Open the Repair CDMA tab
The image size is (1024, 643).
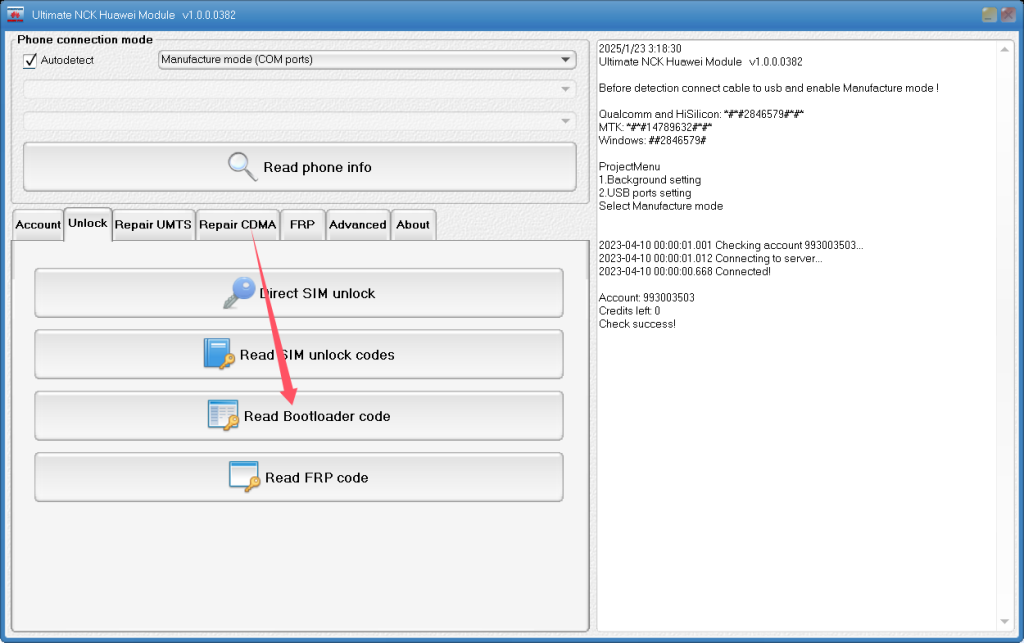[238, 225]
